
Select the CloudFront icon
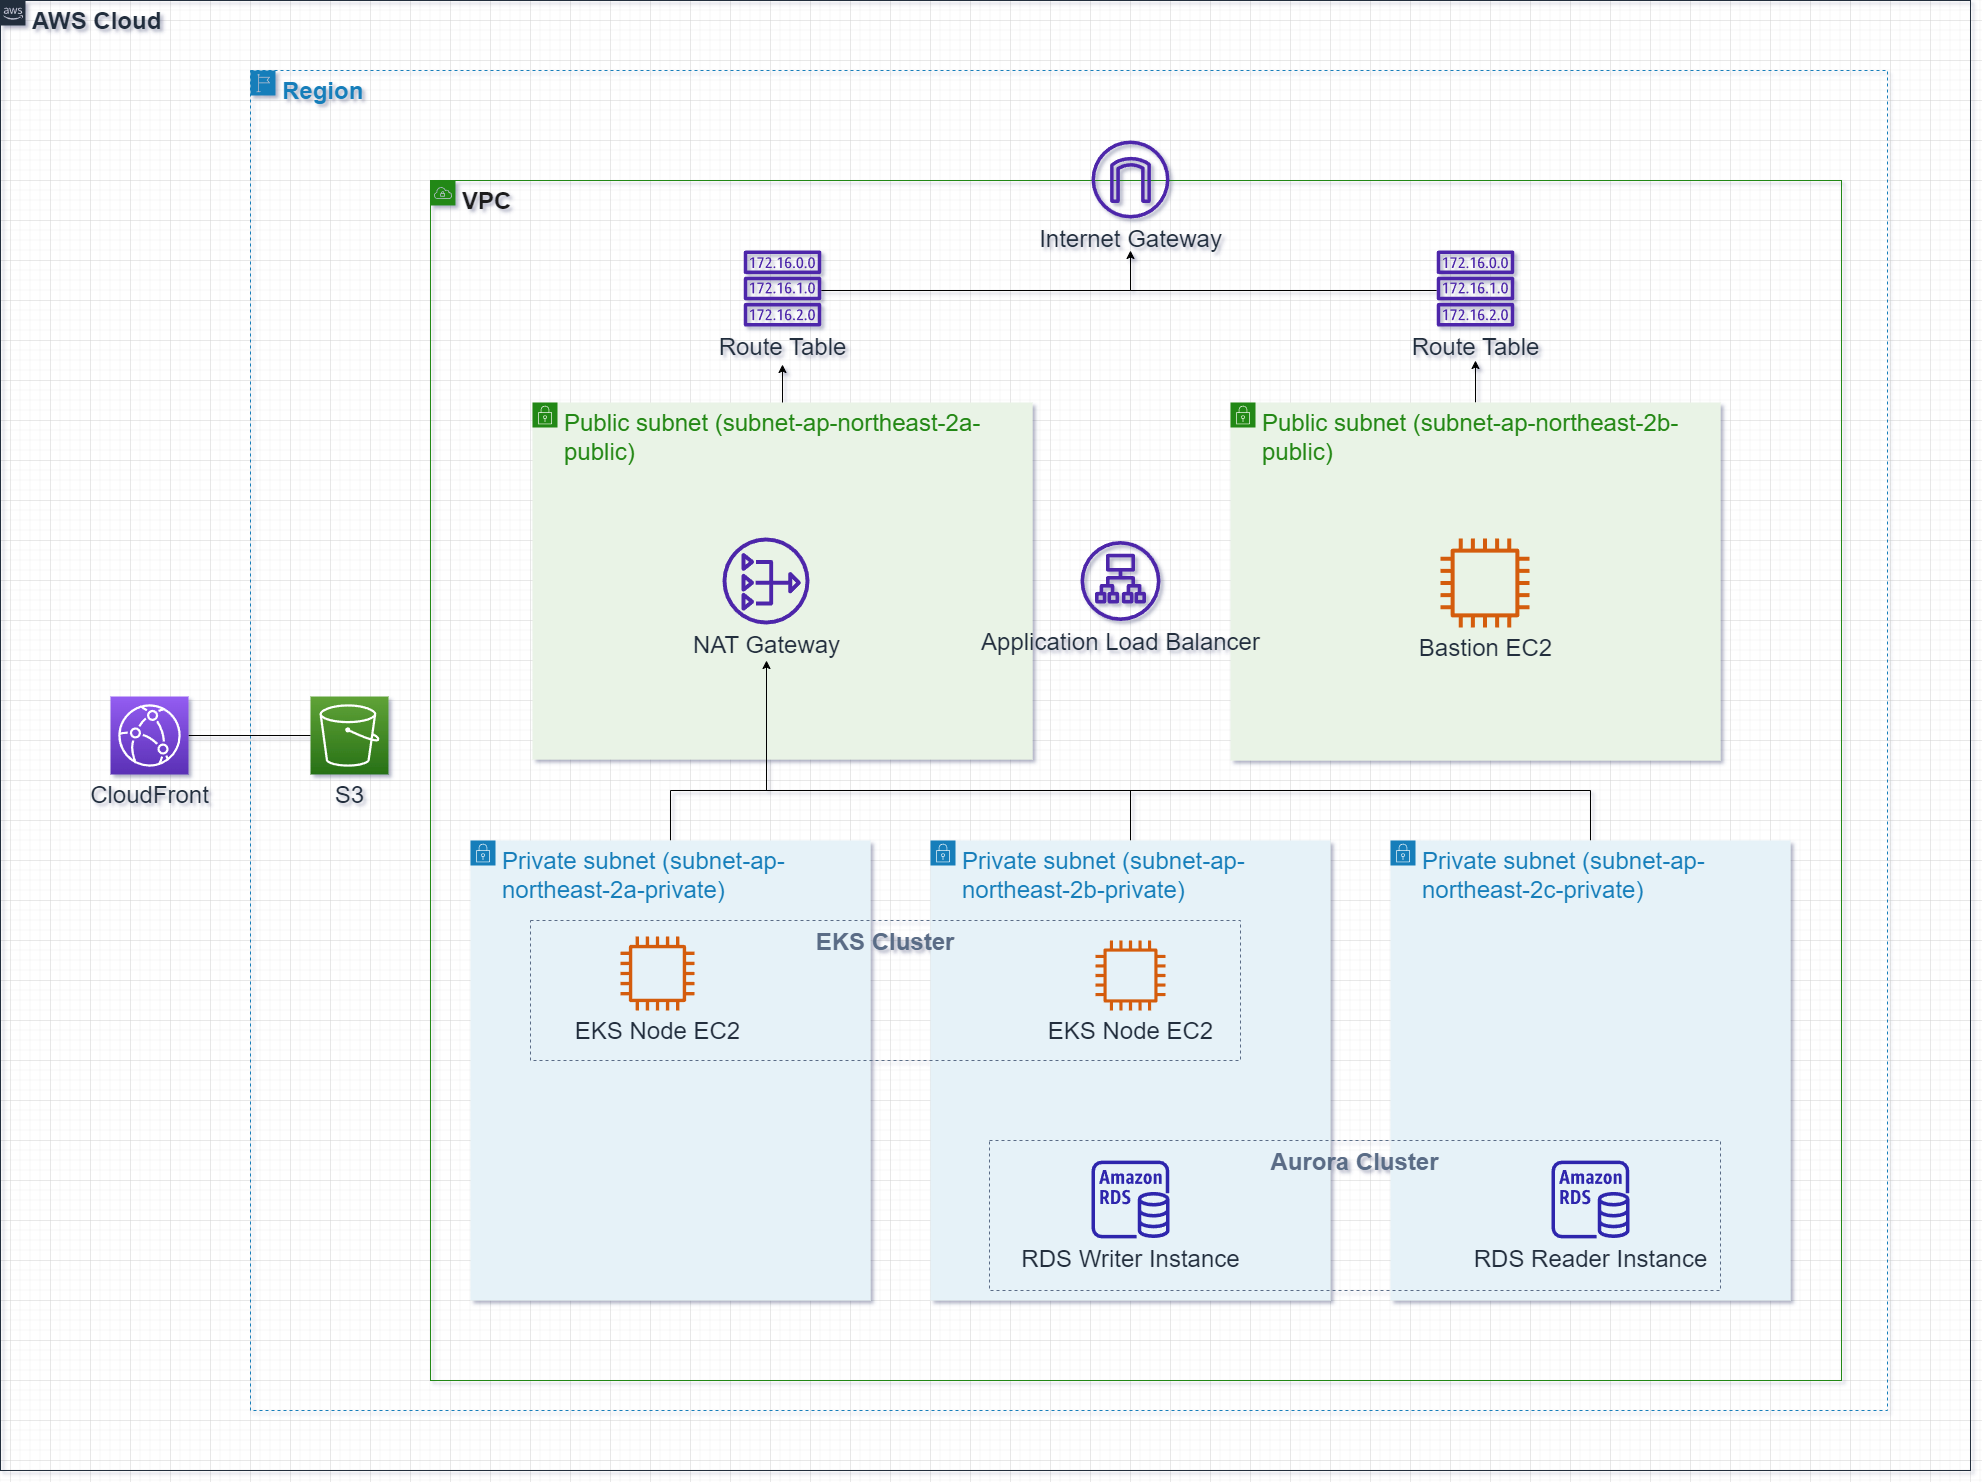149,736
